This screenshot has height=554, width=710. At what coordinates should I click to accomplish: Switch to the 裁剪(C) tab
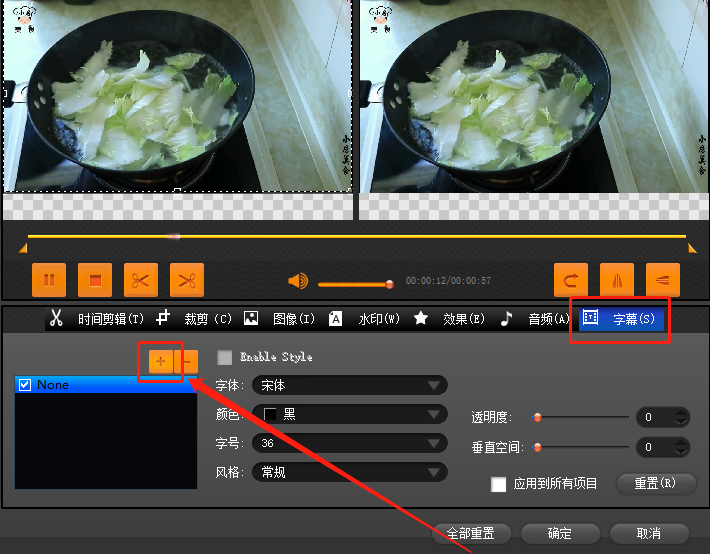[x=194, y=319]
